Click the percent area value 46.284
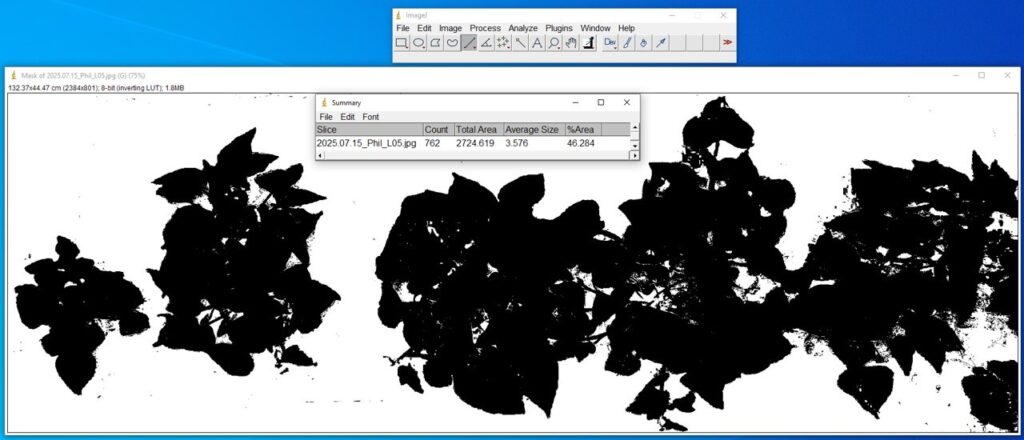1024x440 pixels. tap(581, 143)
